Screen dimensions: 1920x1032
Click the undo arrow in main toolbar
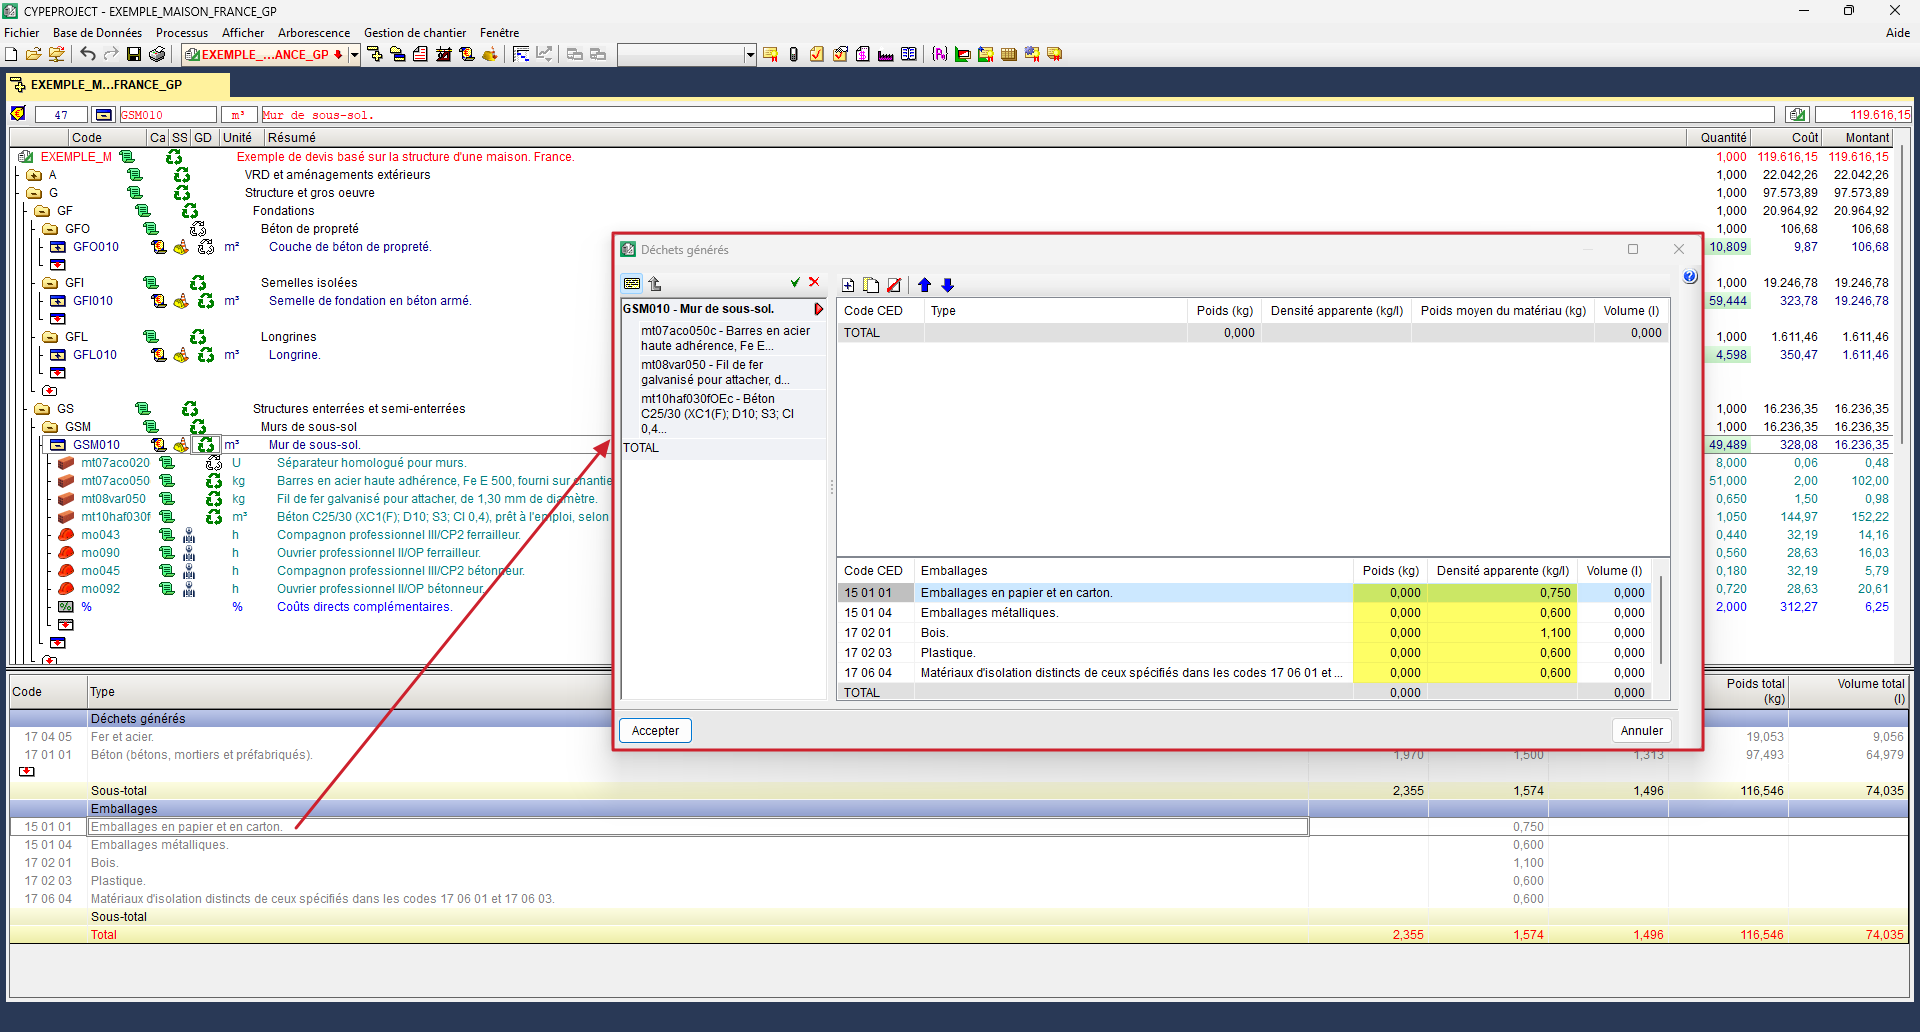click(88, 54)
